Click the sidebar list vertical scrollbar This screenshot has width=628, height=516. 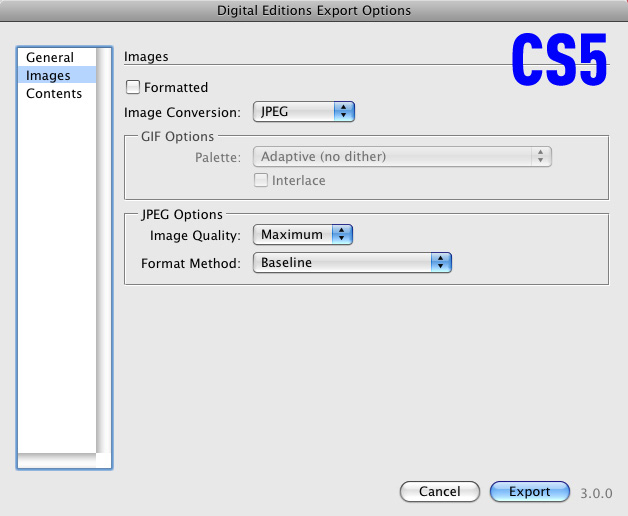[103, 250]
